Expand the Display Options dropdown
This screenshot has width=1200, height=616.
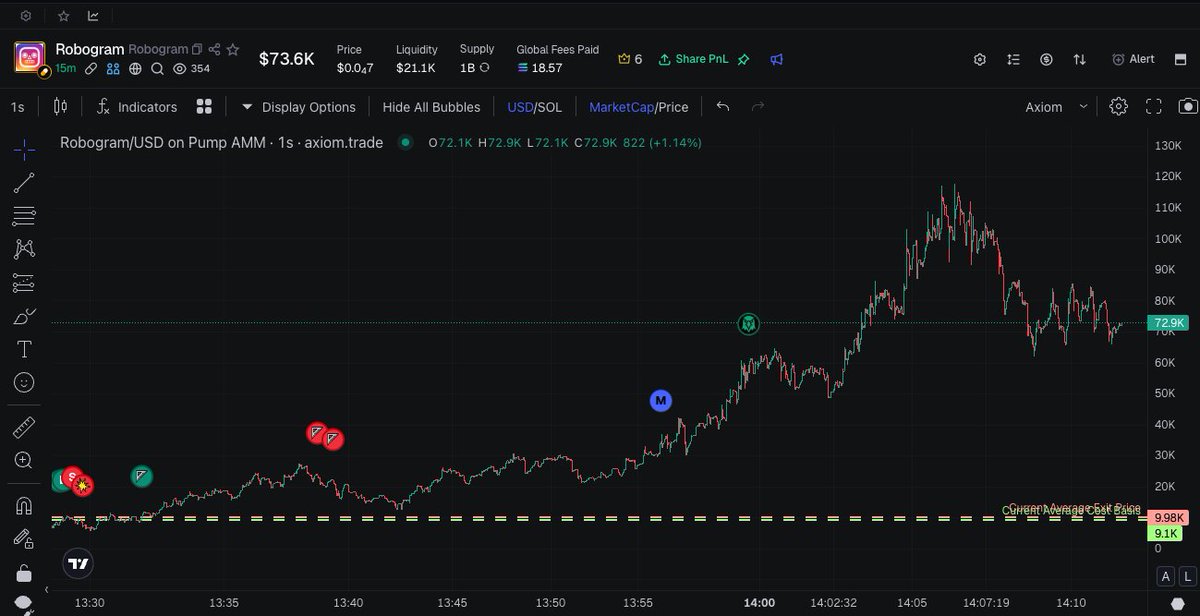coord(298,106)
